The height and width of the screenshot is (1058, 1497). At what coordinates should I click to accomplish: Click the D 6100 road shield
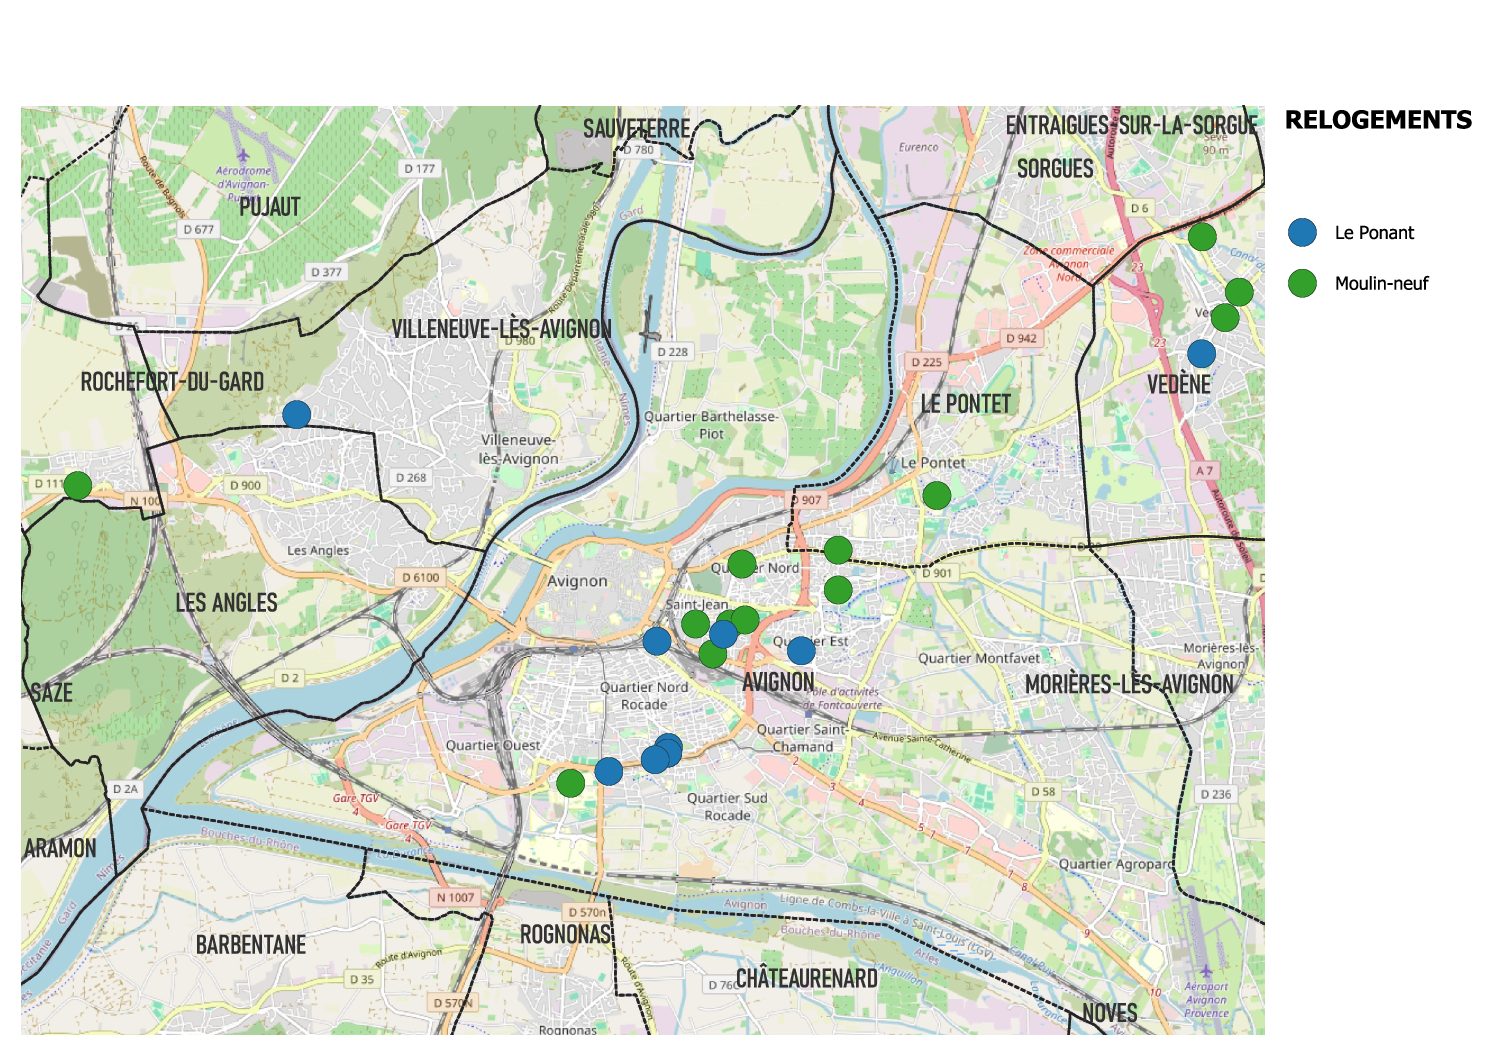pos(420,577)
